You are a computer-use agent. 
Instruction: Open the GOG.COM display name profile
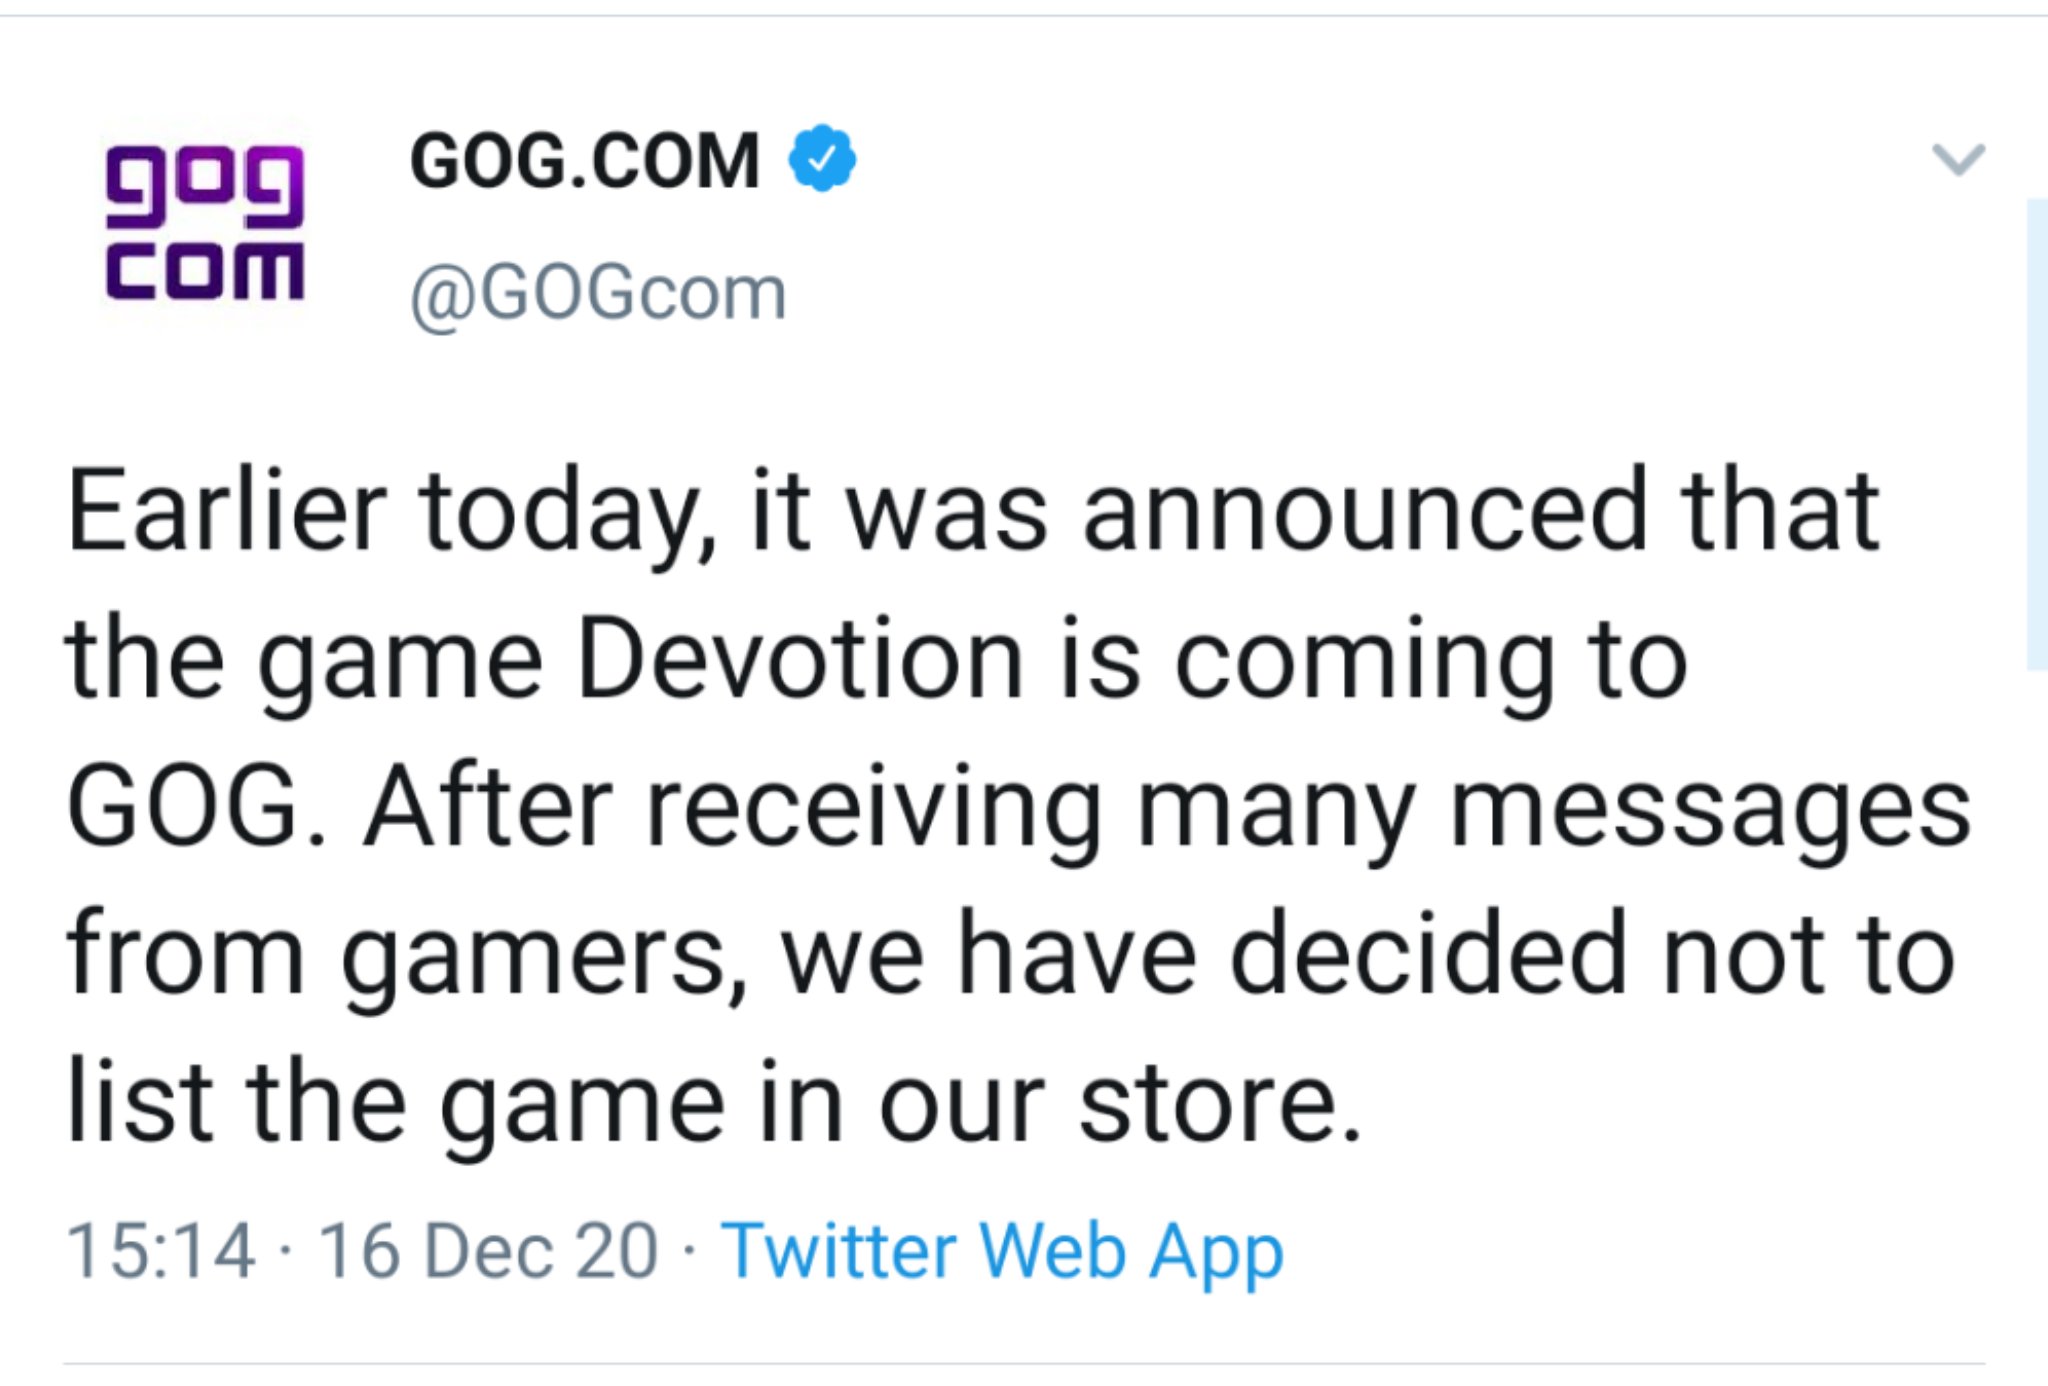click(585, 160)
